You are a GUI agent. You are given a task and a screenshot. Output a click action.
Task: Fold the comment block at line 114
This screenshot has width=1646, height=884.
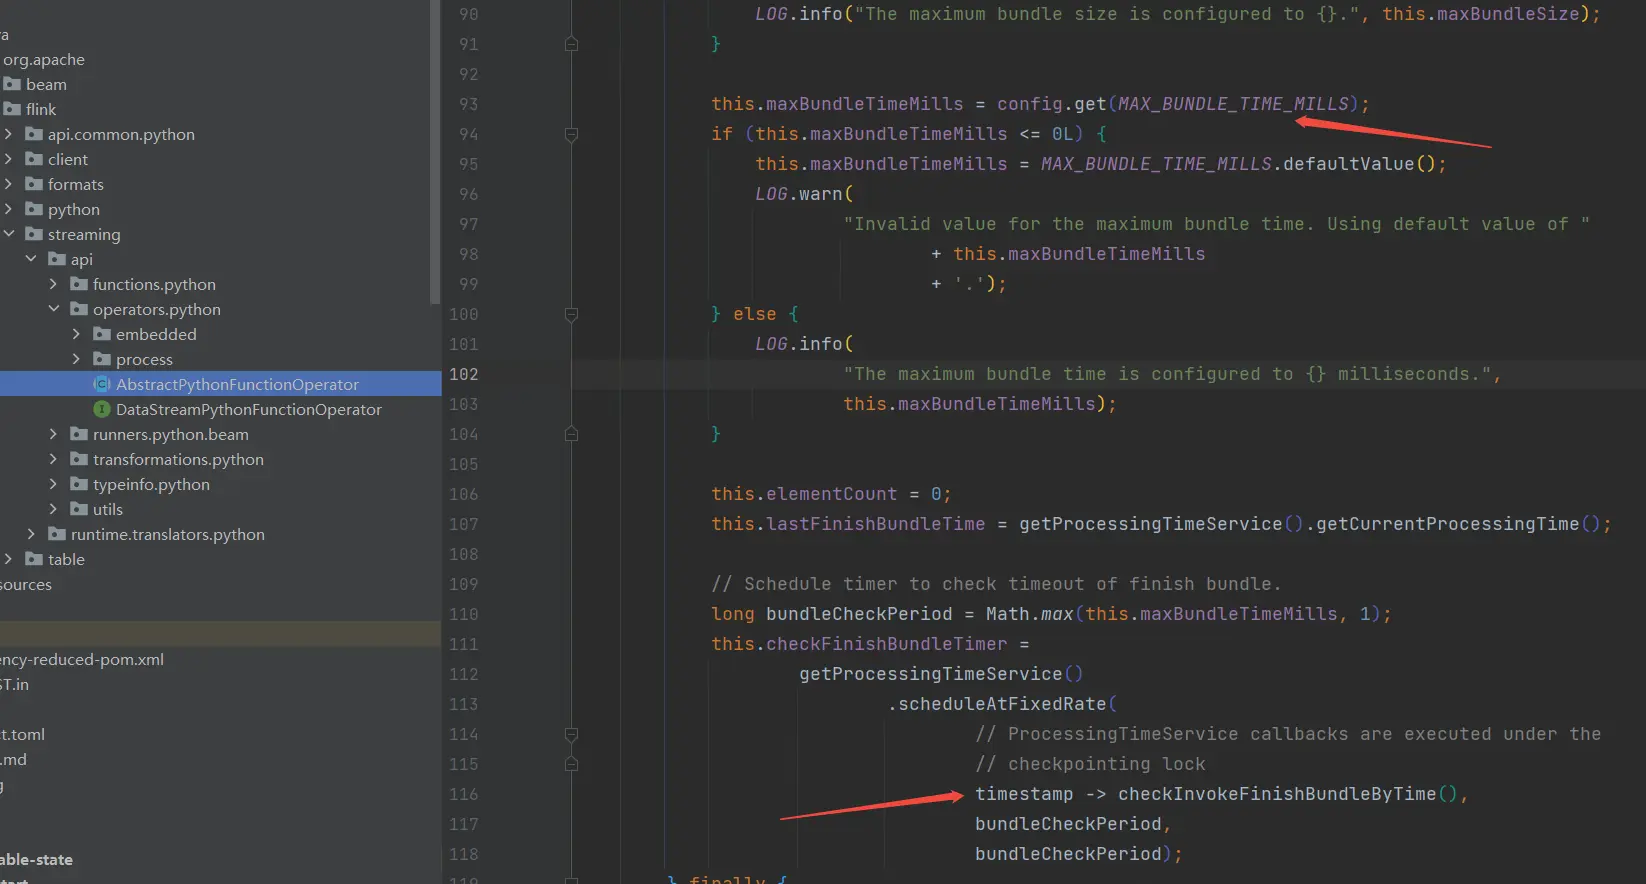pyautogui.click(x=571, y=734)
